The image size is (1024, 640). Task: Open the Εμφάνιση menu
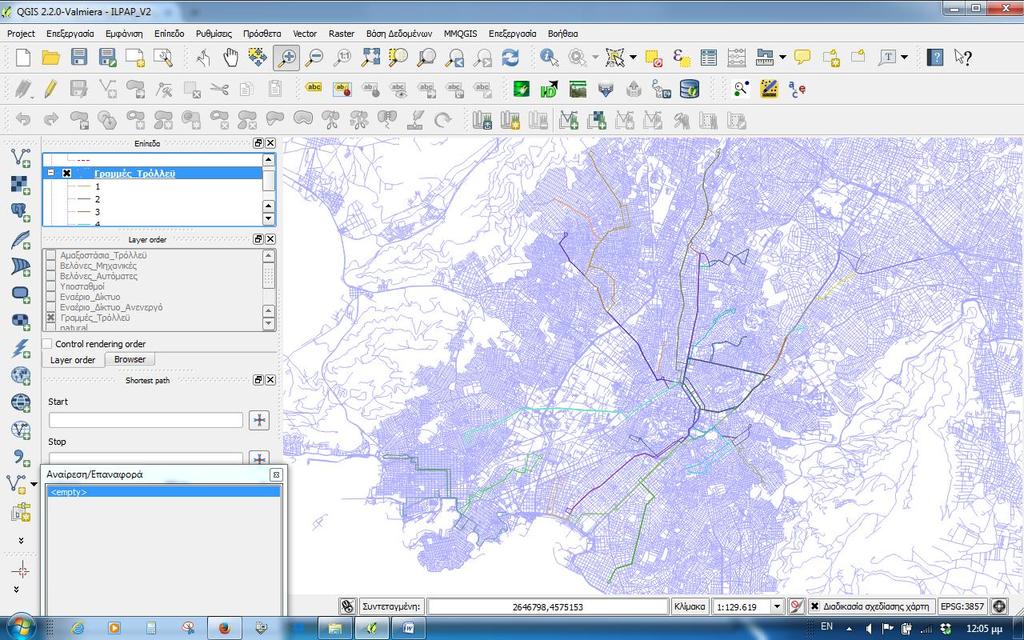click(124, 33)
